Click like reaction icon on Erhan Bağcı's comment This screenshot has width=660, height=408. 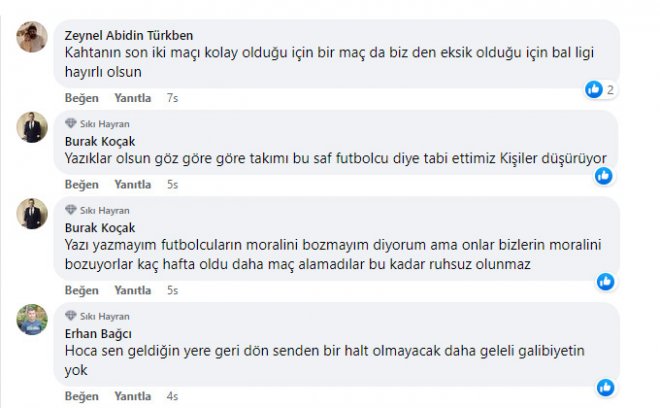[604, 388]
